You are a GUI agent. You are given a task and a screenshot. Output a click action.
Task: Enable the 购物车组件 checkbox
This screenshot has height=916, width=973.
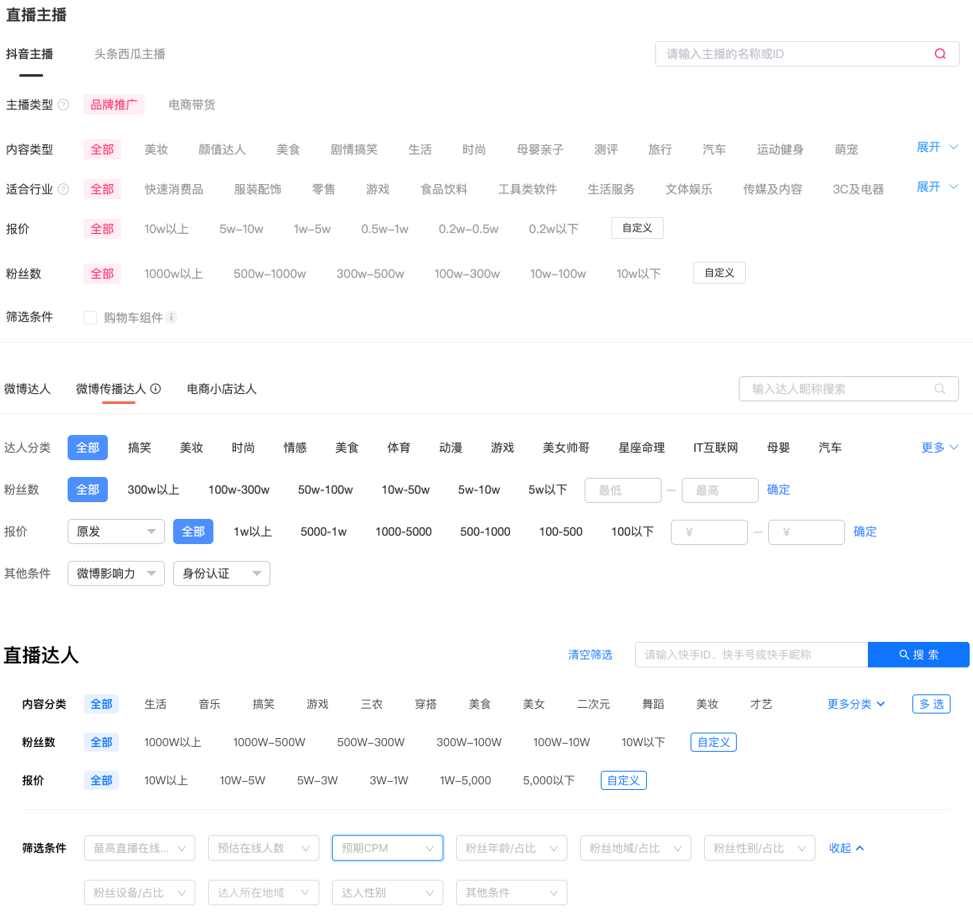click(91, 318)
